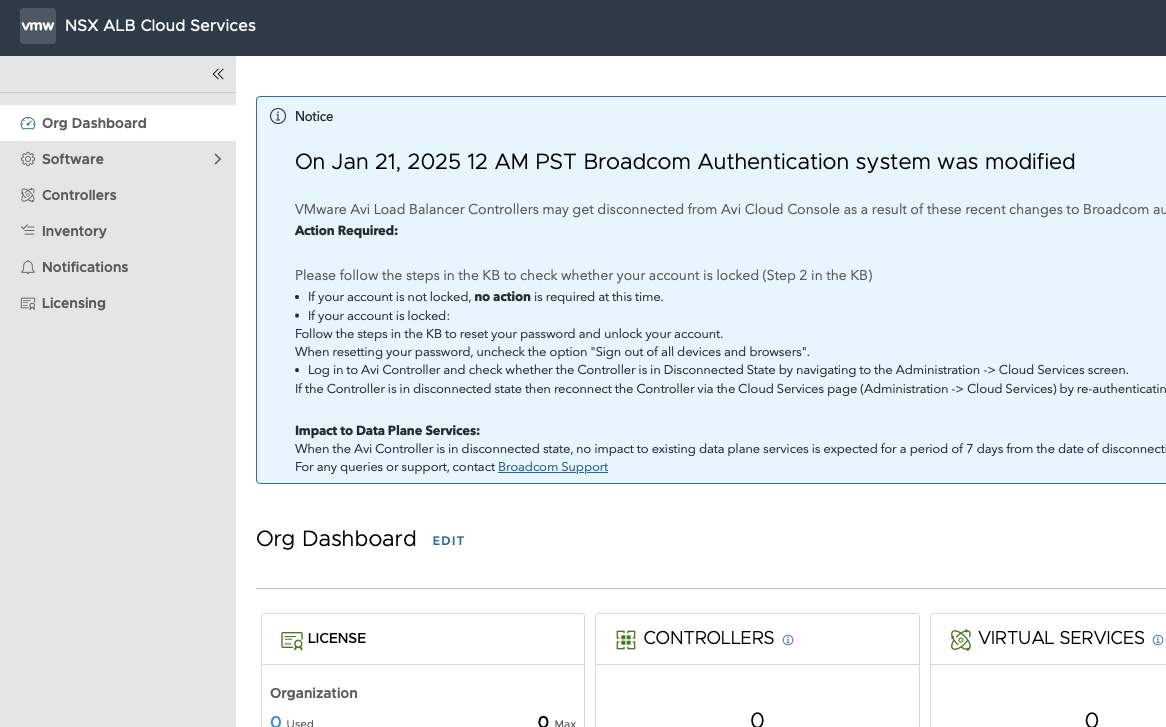Click the 'If your account is locked:' bullet

[379, 316]
